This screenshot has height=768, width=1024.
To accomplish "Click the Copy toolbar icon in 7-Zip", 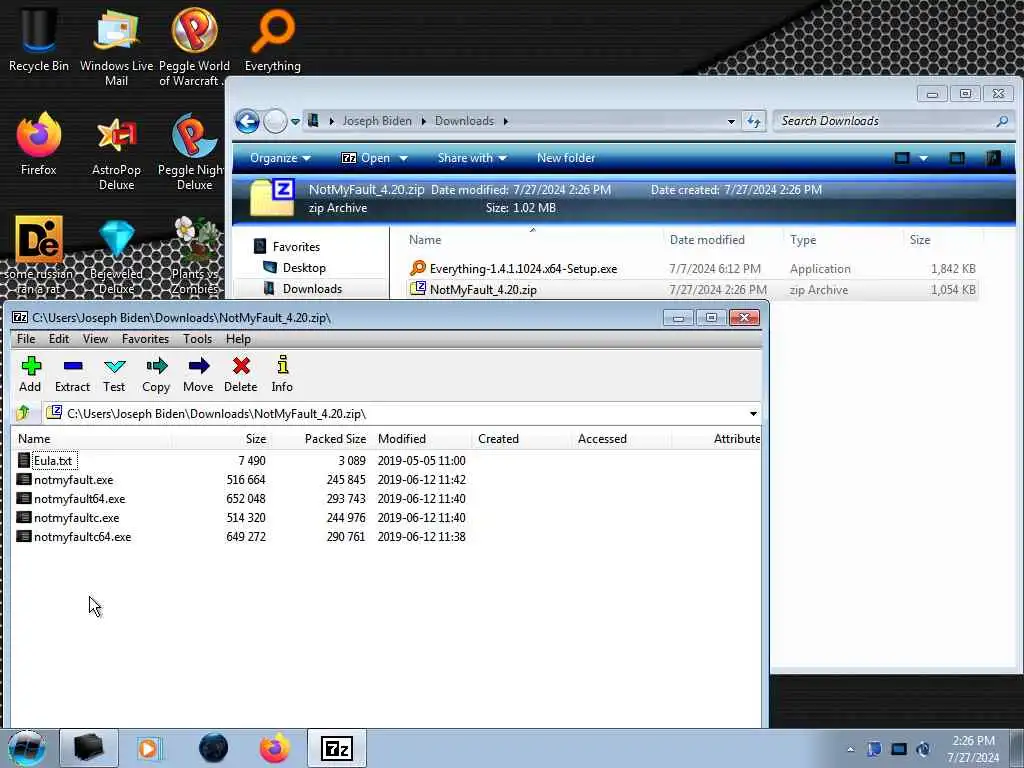I will click(156, 374).
